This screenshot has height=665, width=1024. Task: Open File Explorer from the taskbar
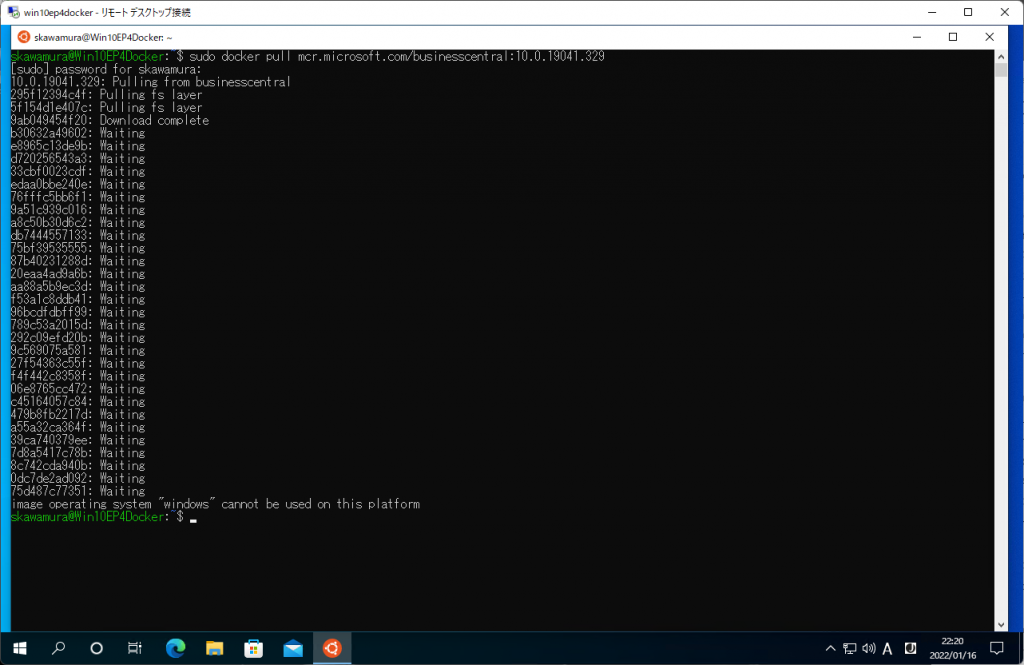[x=214, y=648]
